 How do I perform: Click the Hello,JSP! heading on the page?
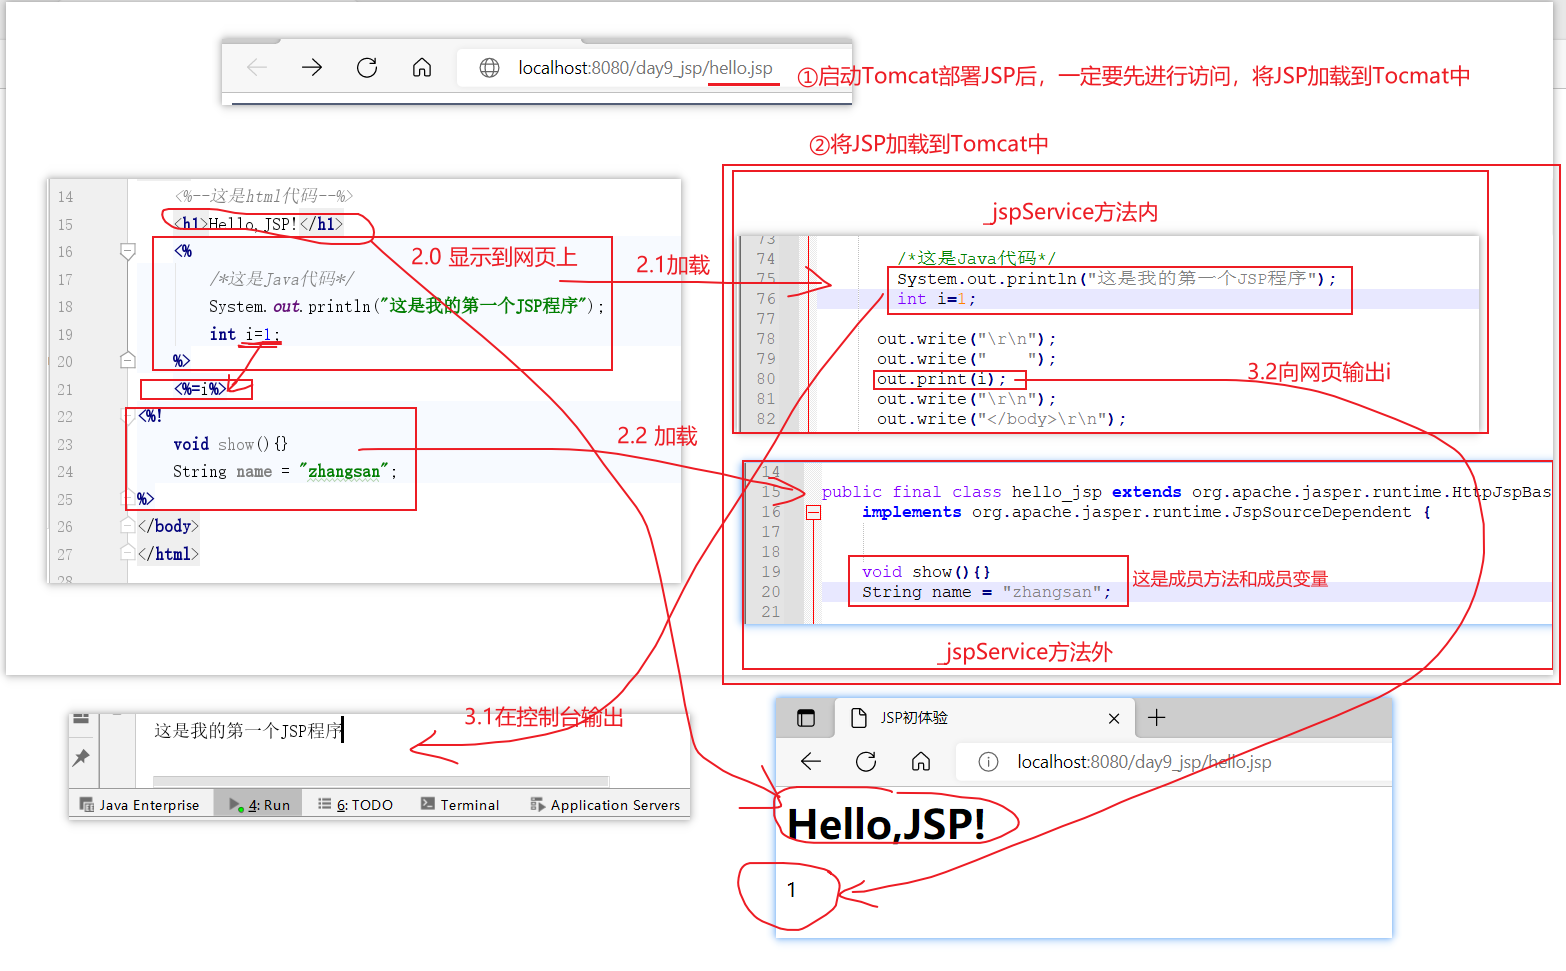(x=886, y=824)
